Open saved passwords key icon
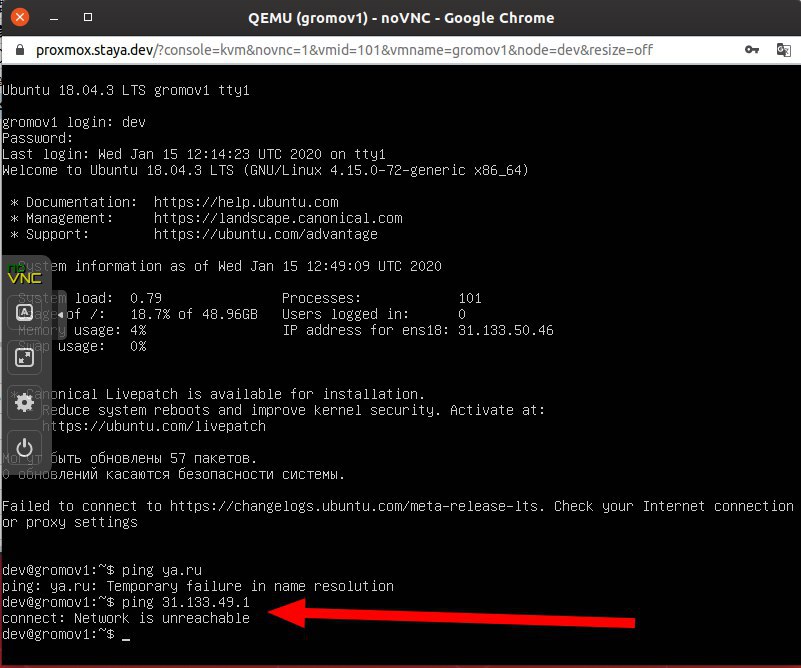 (751, 50)
